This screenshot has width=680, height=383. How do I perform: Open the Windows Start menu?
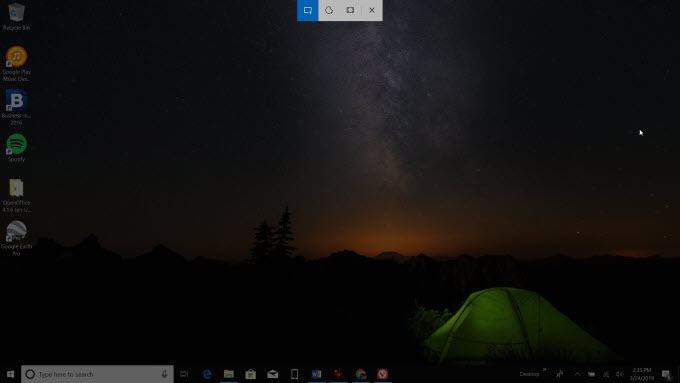(10, 374)
